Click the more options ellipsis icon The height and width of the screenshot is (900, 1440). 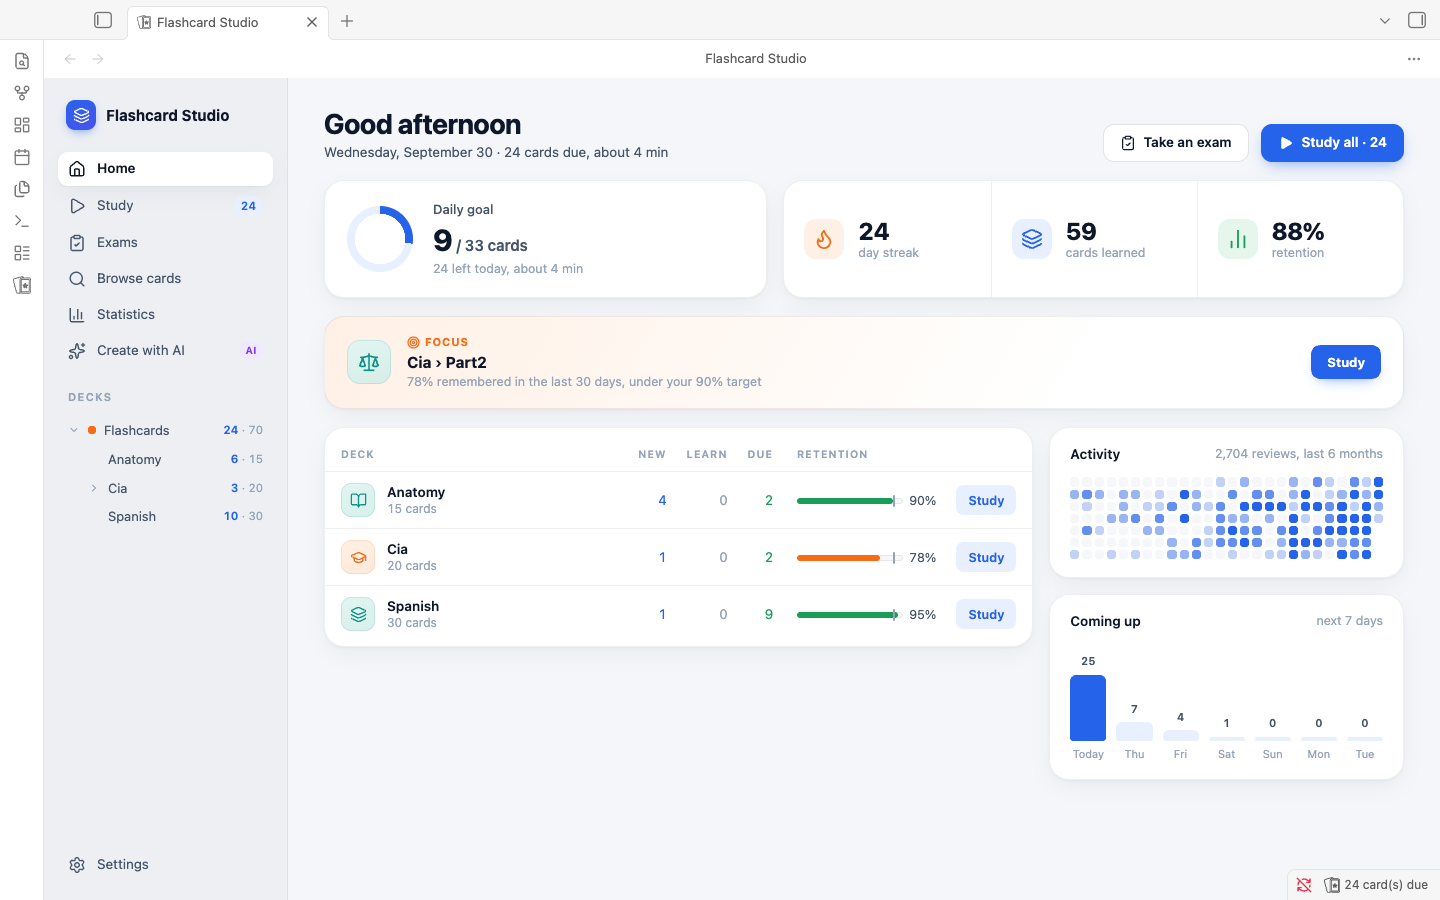click(1414, 59)
